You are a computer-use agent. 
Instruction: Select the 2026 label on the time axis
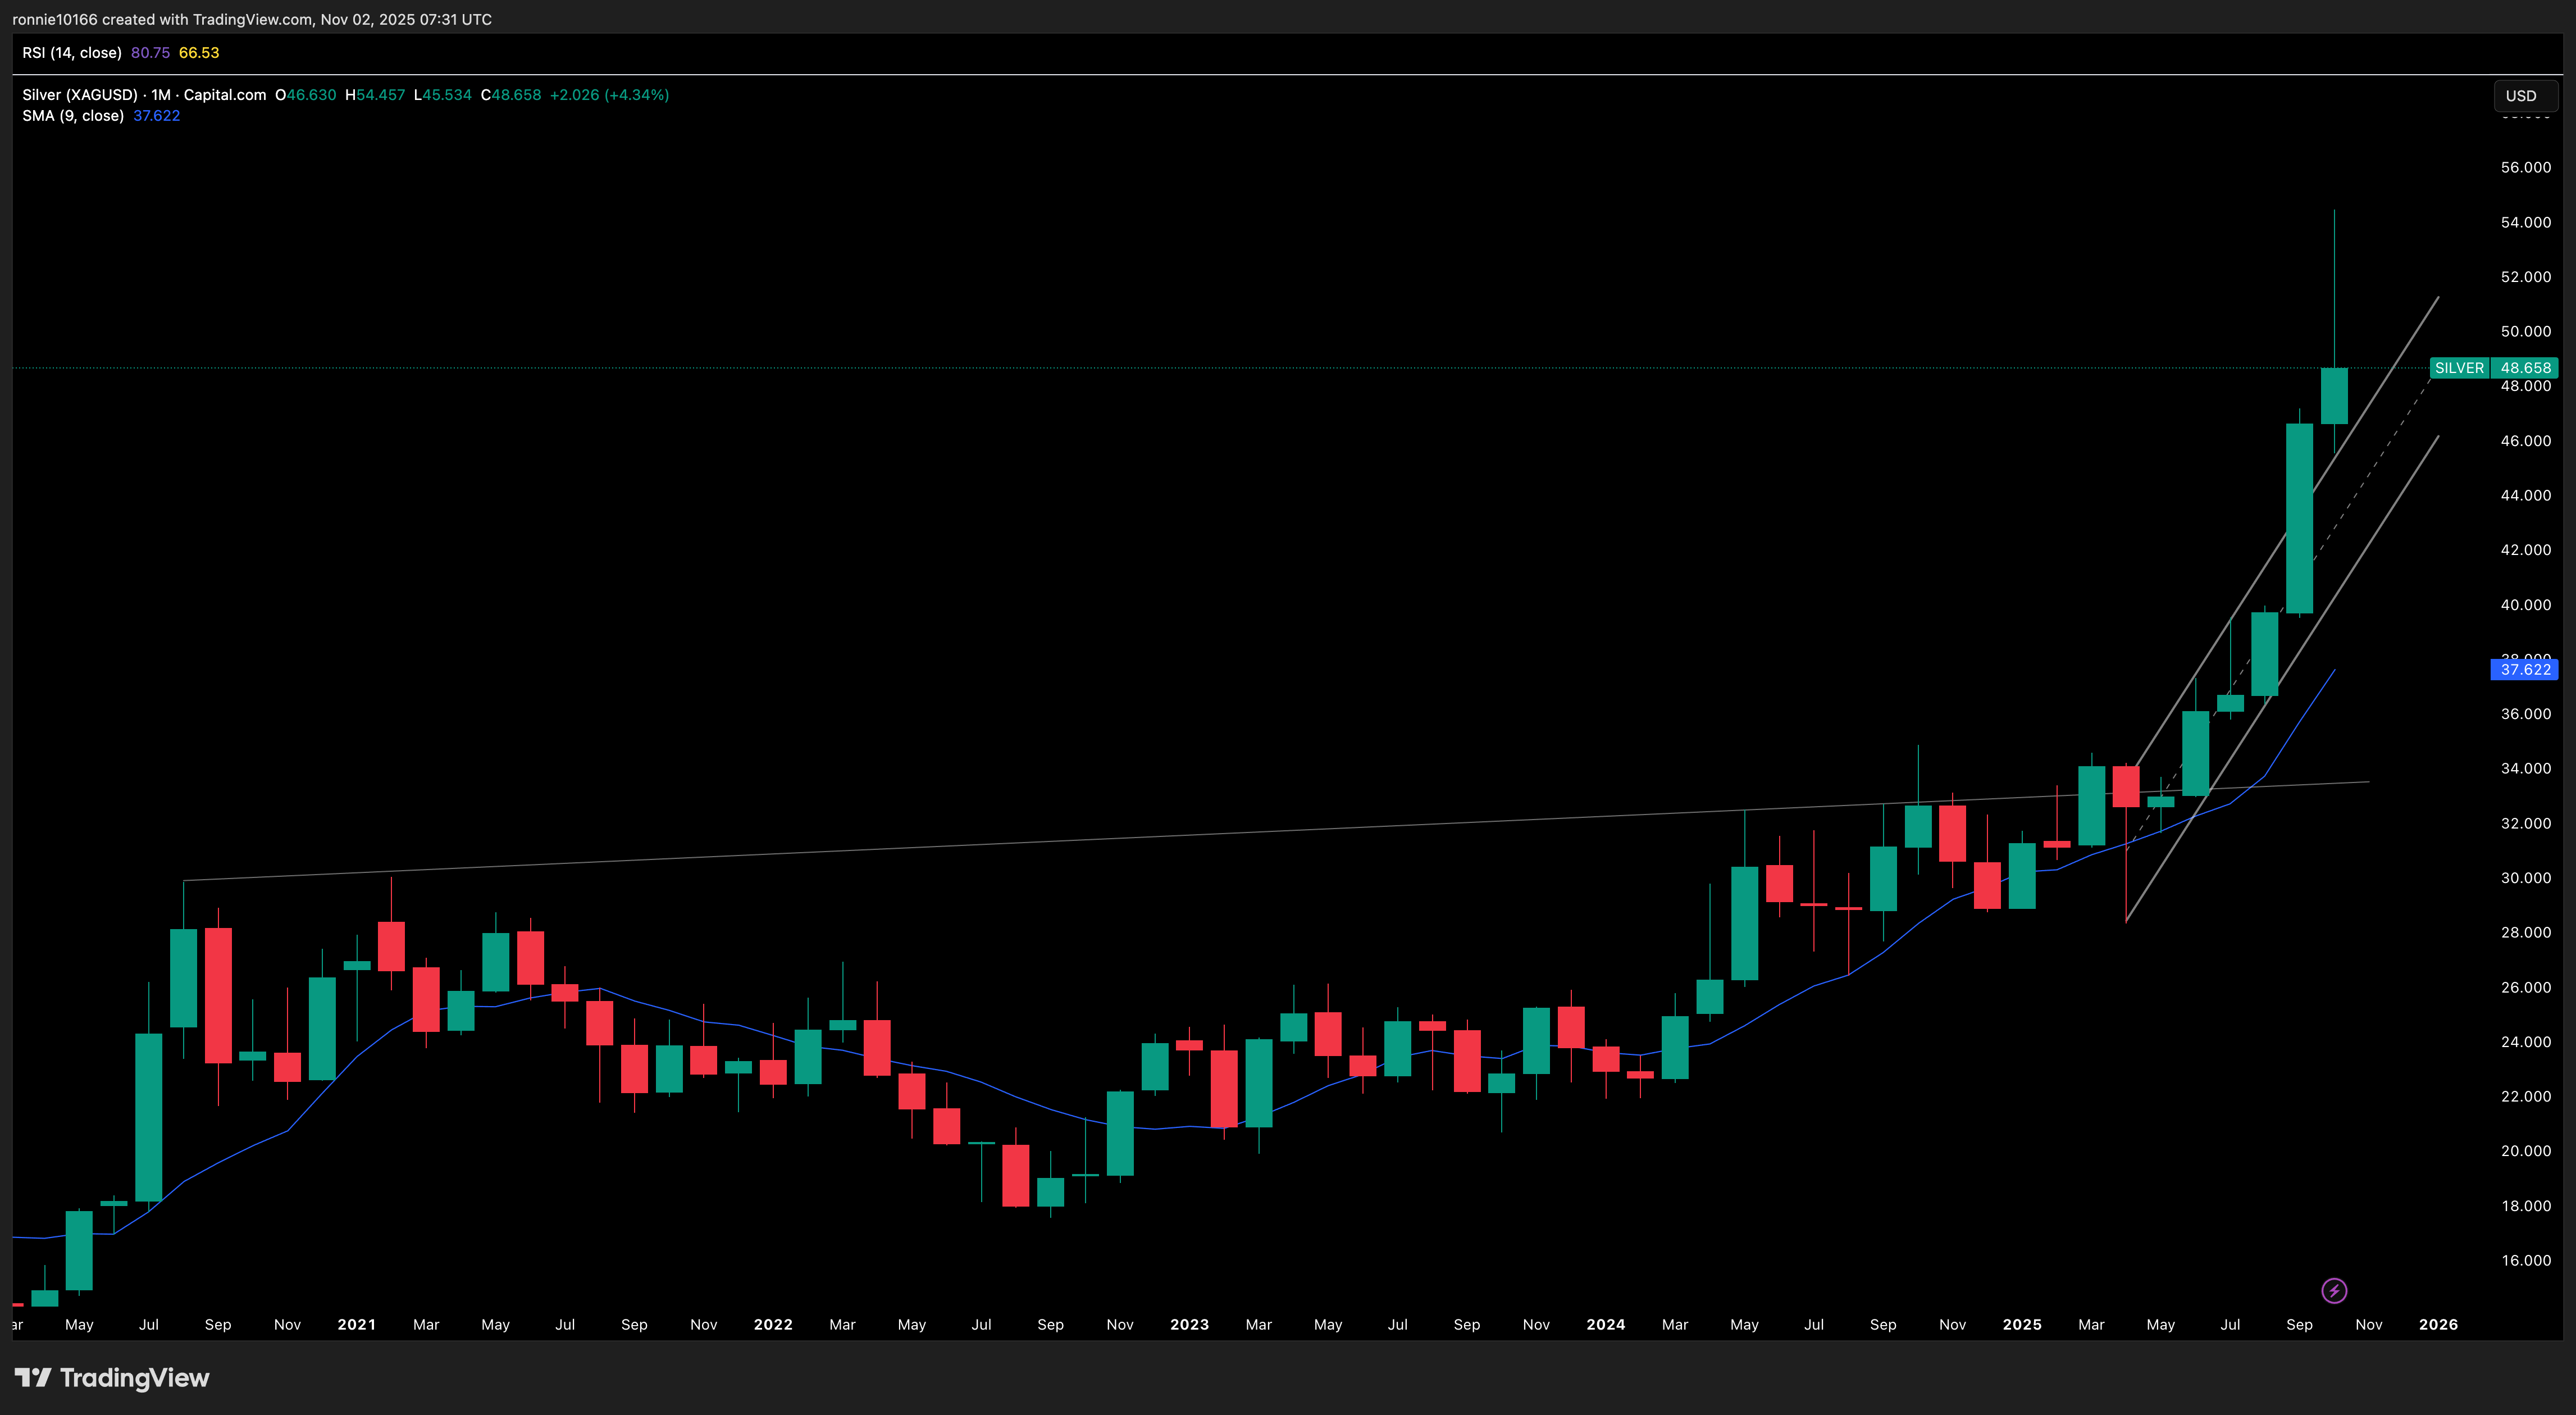point(2438,1324)
